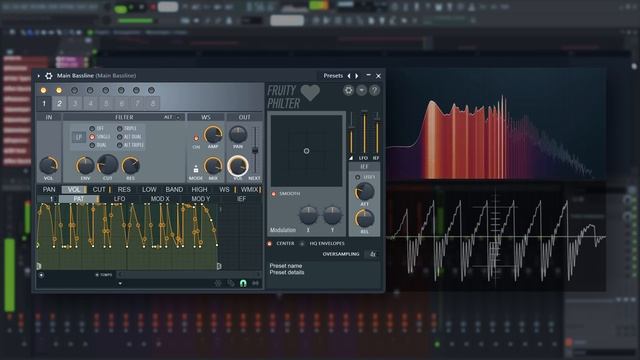Click the filter ENV knob
Viewport: 640px width, 360px height.
(85, 166)
